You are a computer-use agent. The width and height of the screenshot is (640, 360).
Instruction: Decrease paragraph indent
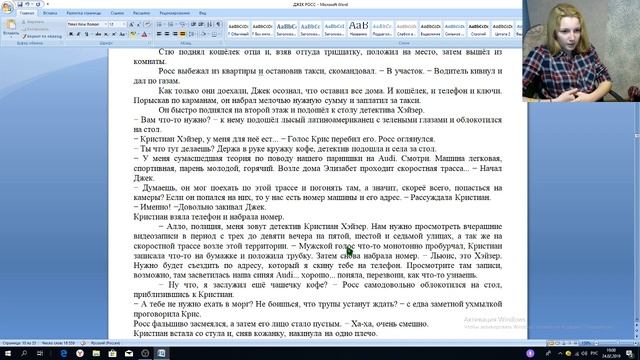pos(193,24)
